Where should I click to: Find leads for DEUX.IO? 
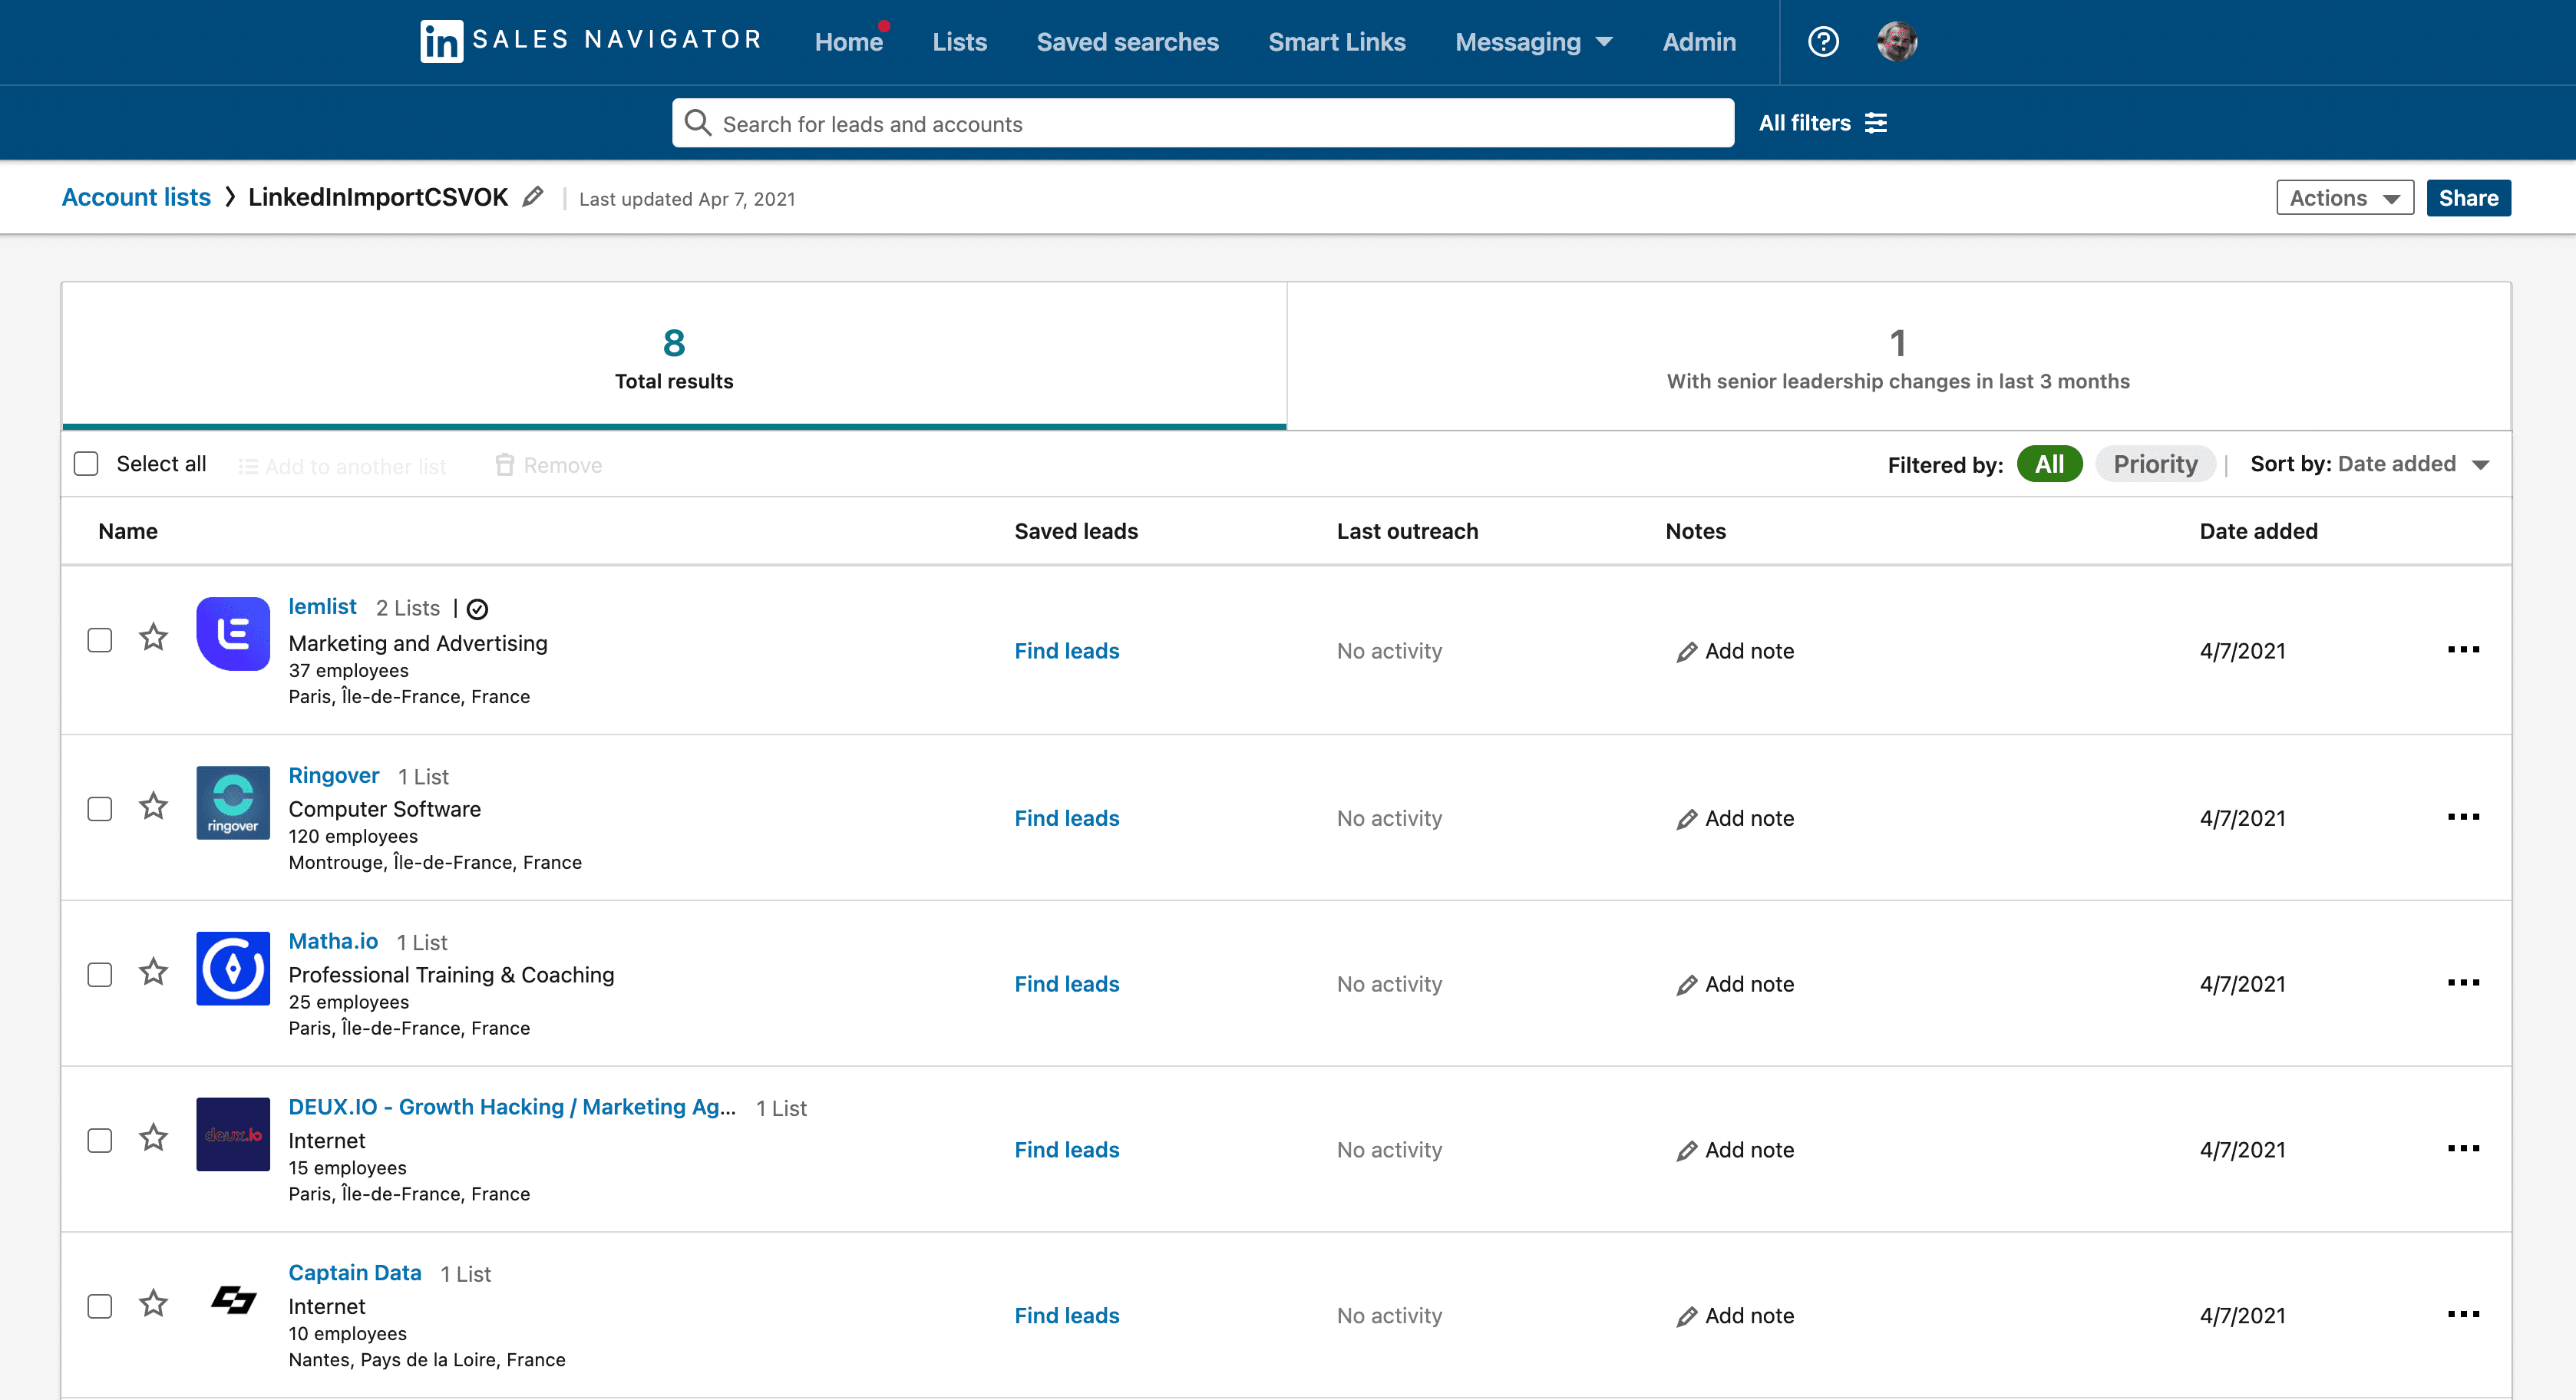(1067, 1150)
